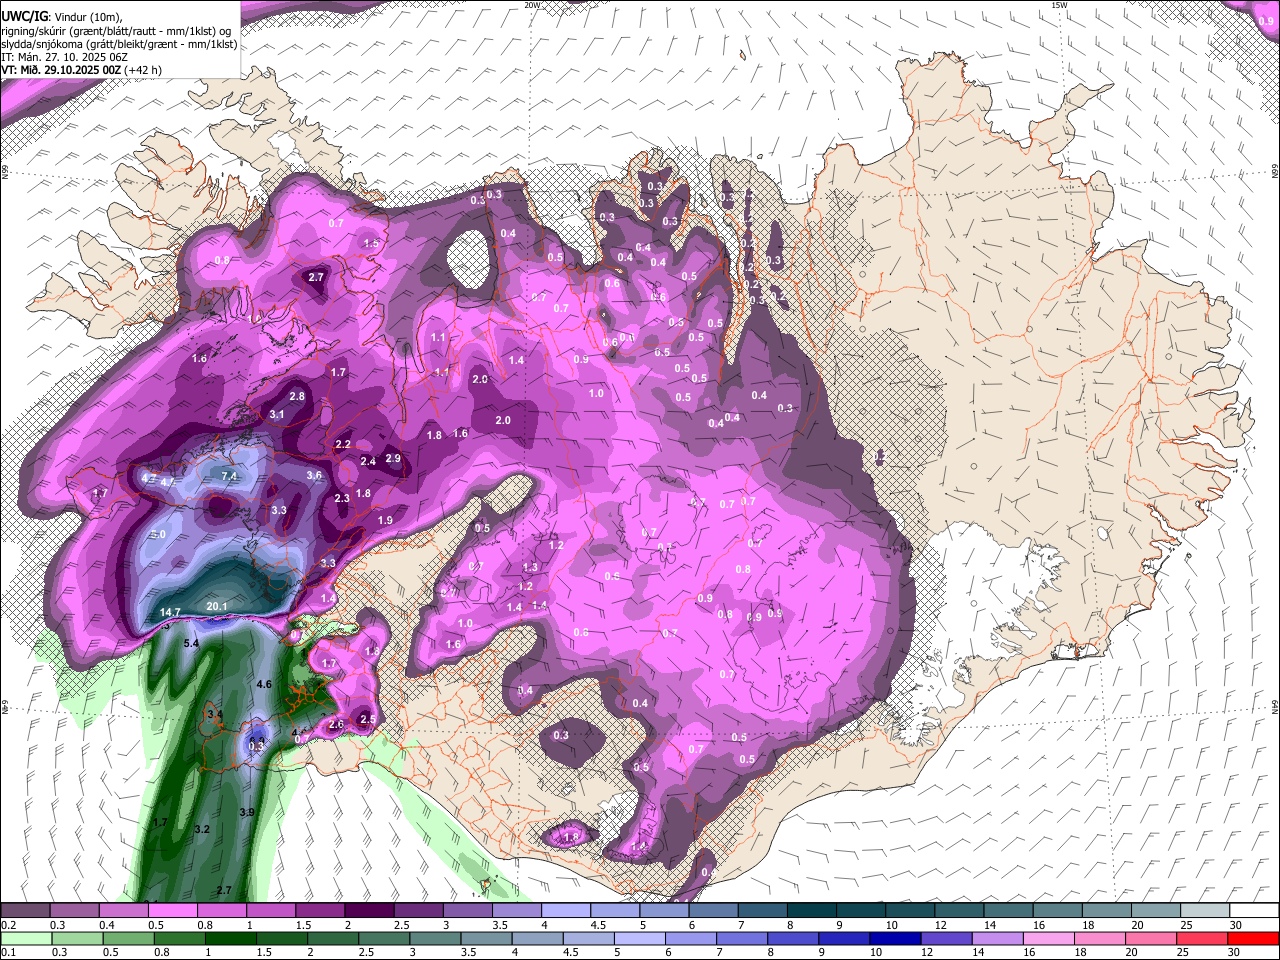
Task: Click the pale green first swatch of the lower legend
Action: (25, 938)
